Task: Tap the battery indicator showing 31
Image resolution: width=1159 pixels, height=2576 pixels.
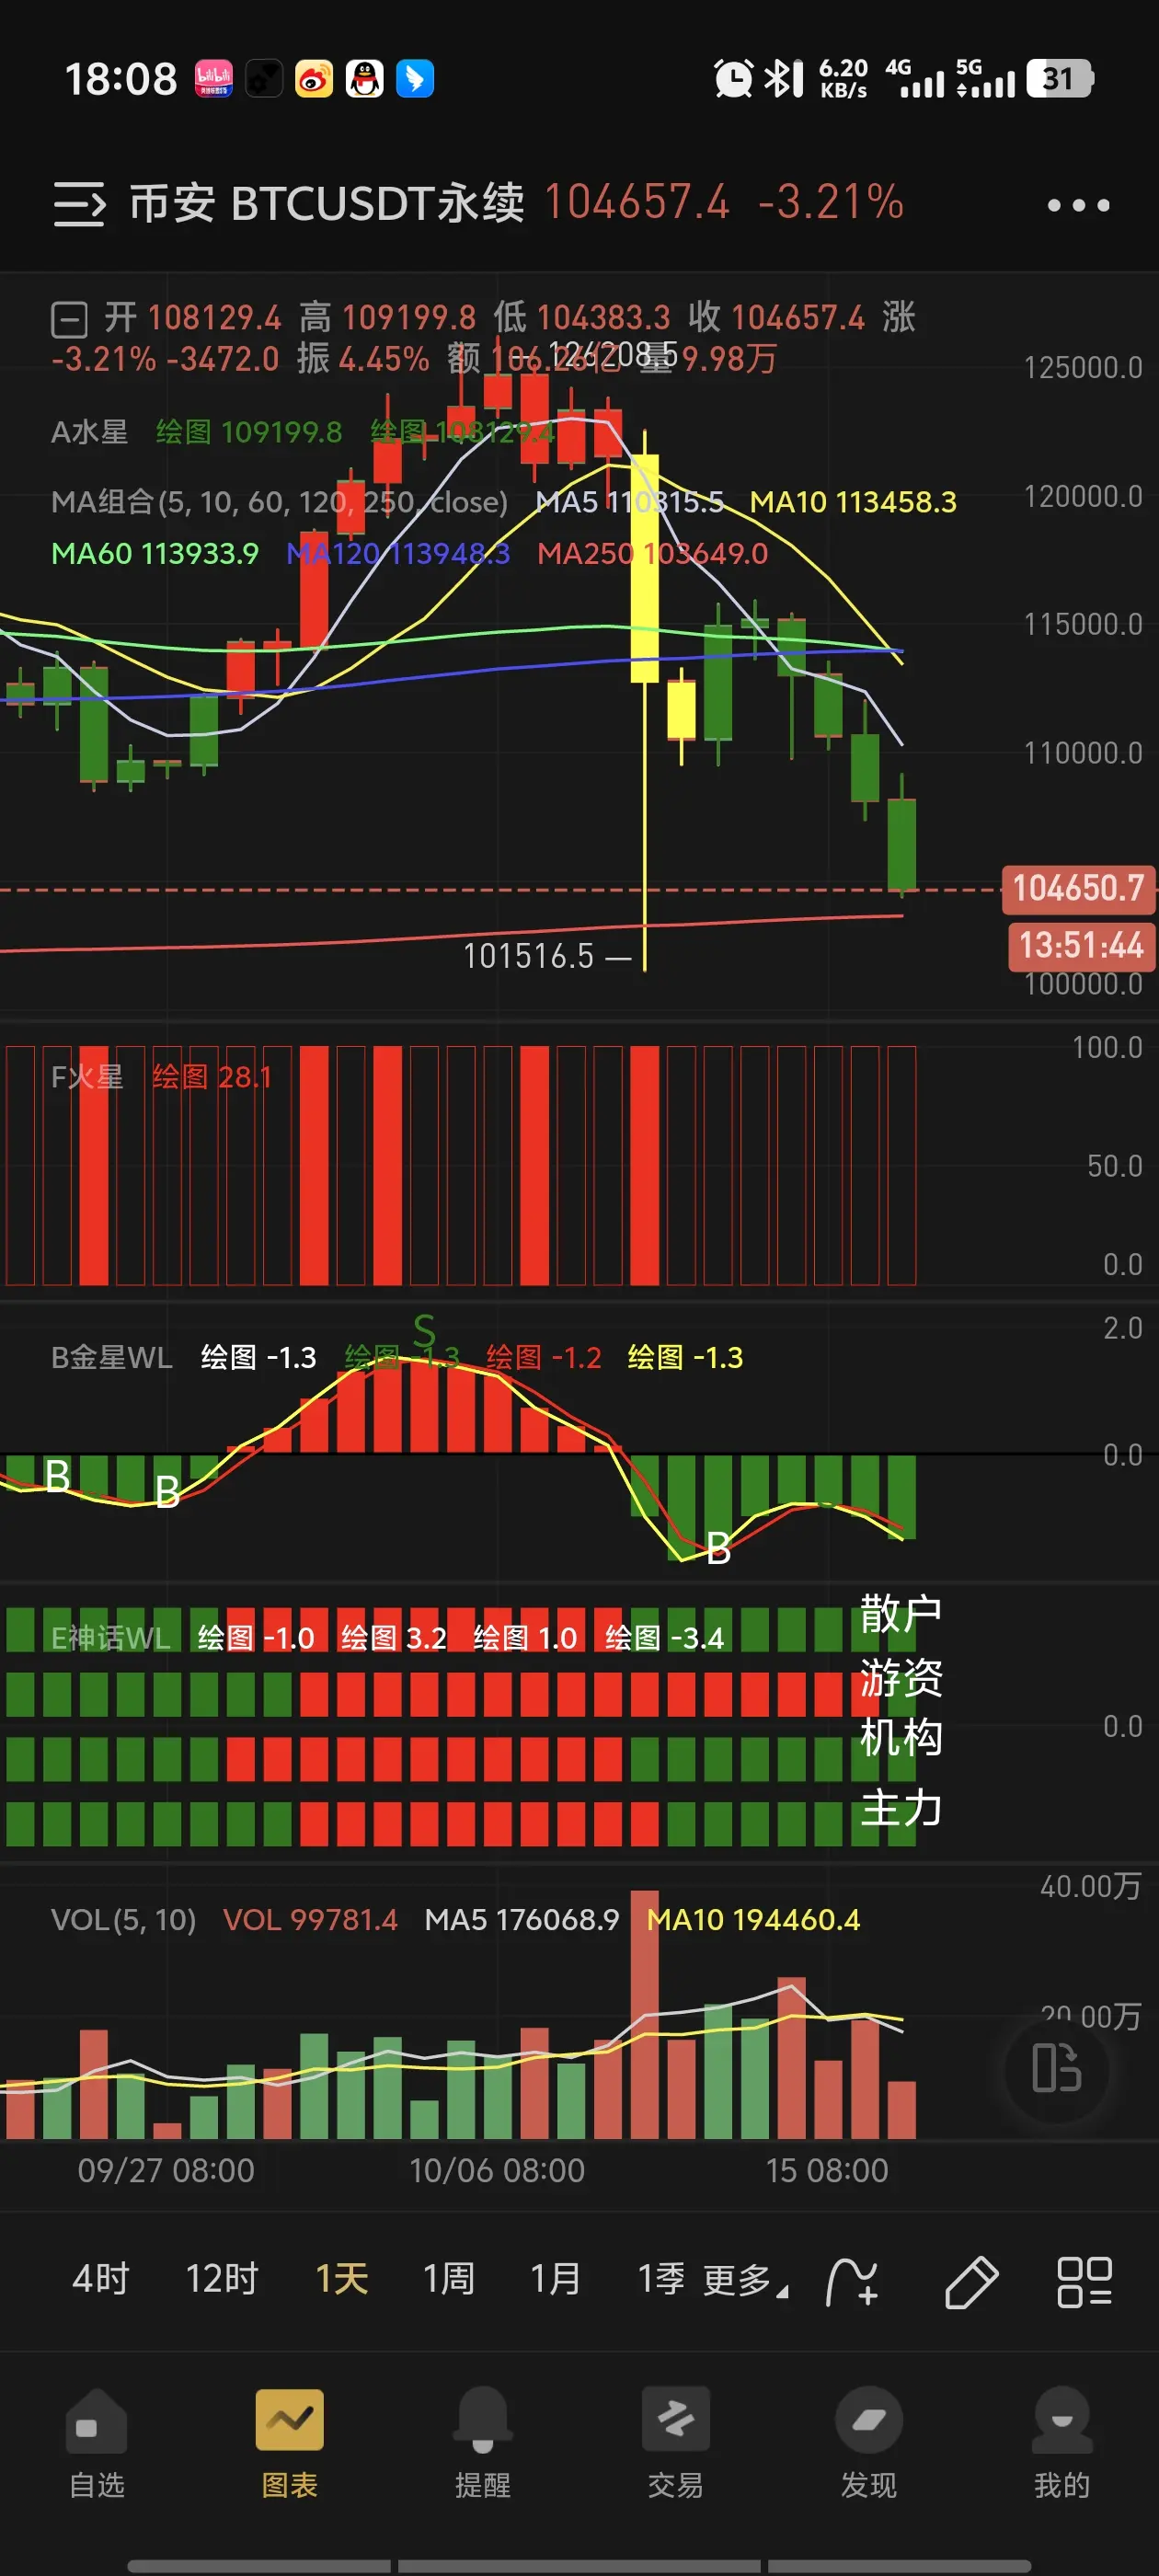Action: (x=1060, y=78)
